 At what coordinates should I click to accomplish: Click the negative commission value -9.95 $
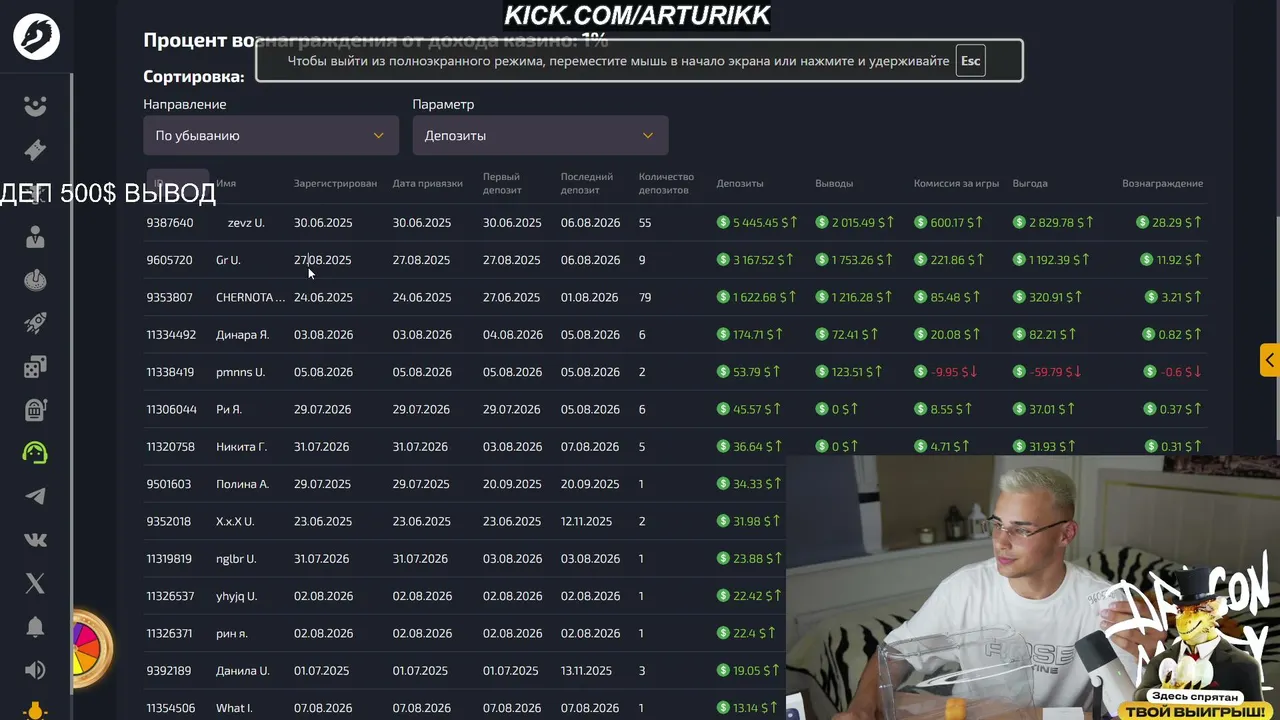click(946, 372)
